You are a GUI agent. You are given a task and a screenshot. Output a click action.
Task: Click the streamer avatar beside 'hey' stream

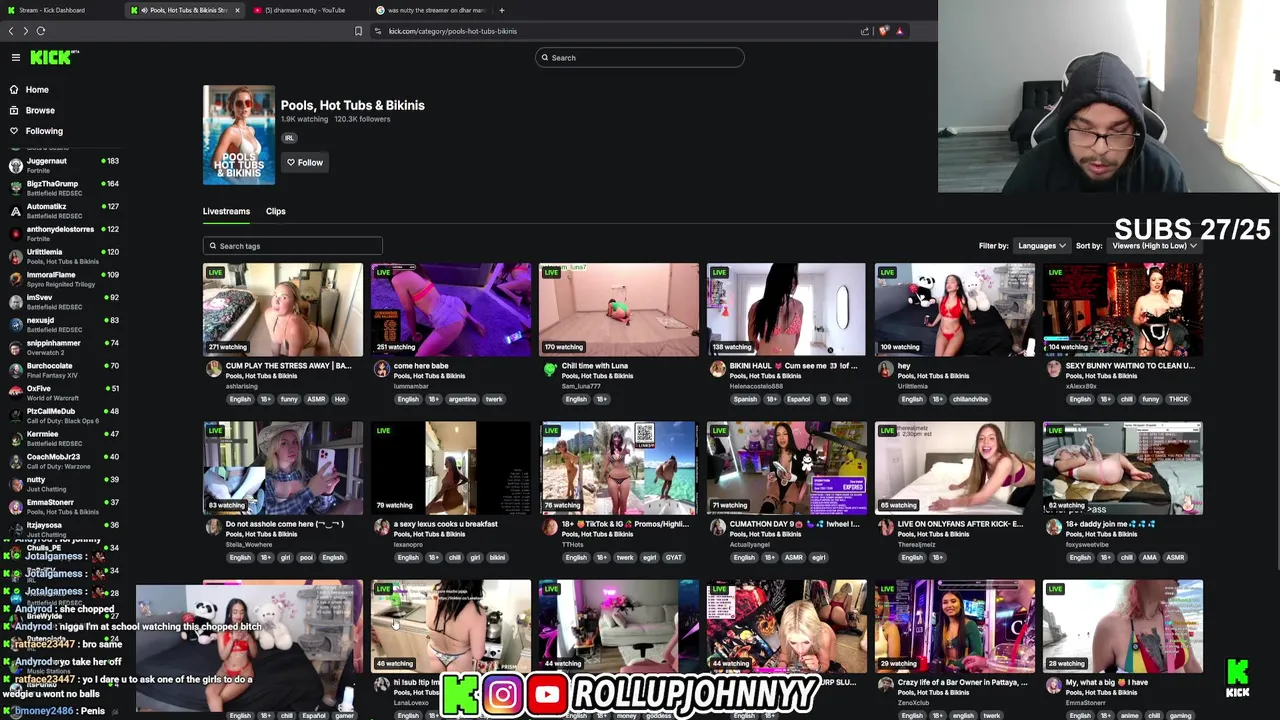click(x=885, y=369)
